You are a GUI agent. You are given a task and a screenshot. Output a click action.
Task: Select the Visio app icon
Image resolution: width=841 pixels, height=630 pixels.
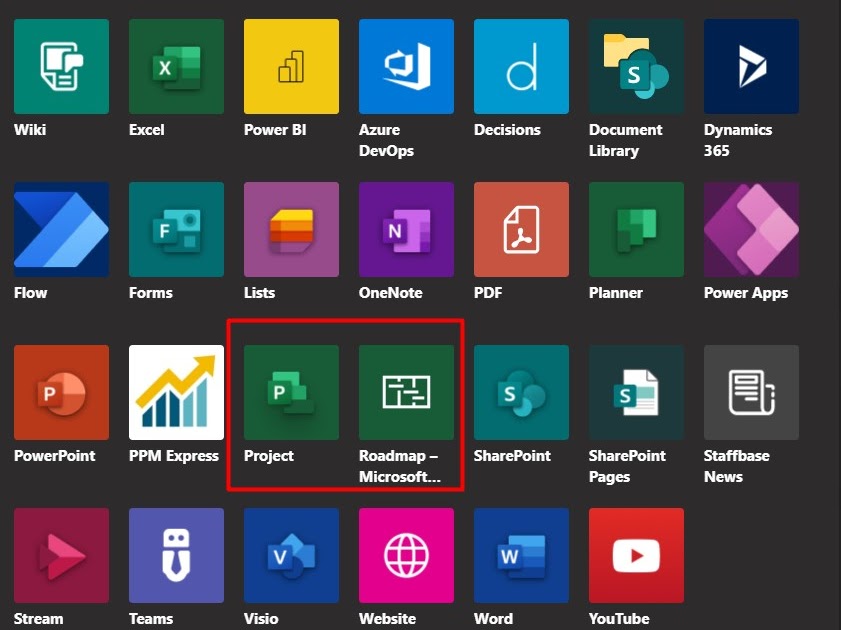291,555
